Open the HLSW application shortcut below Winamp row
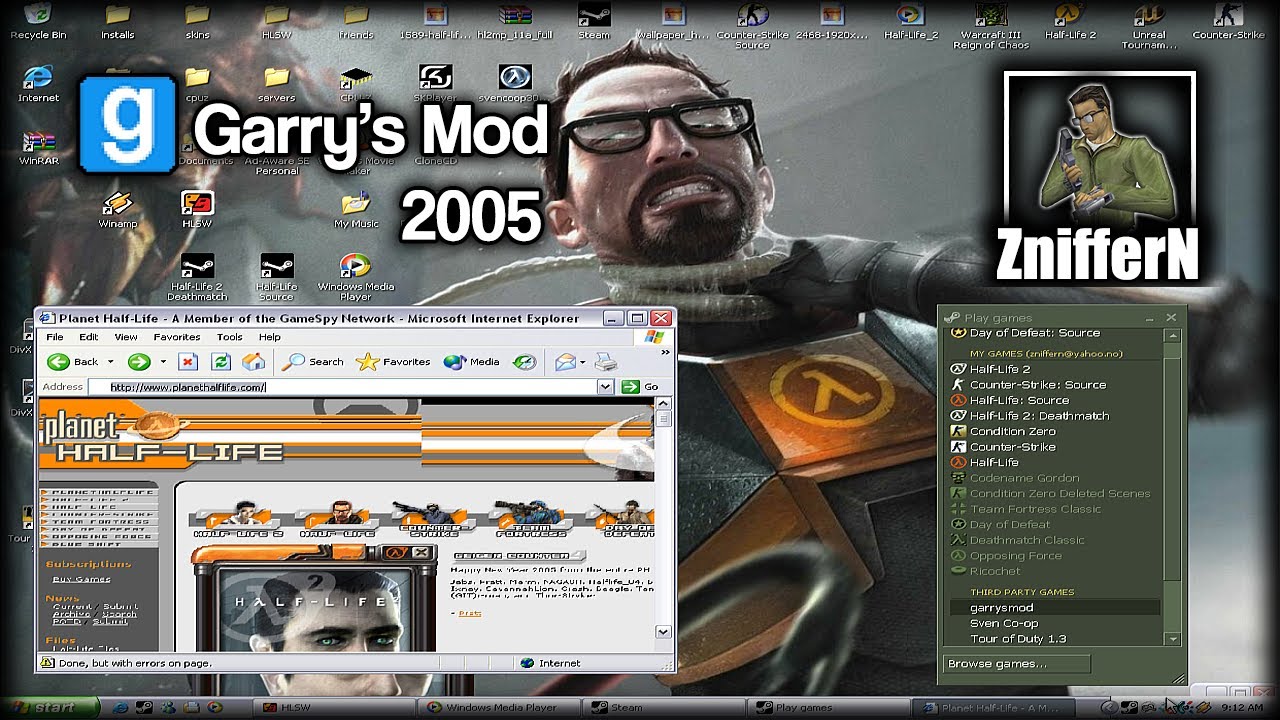 [197, 210]
